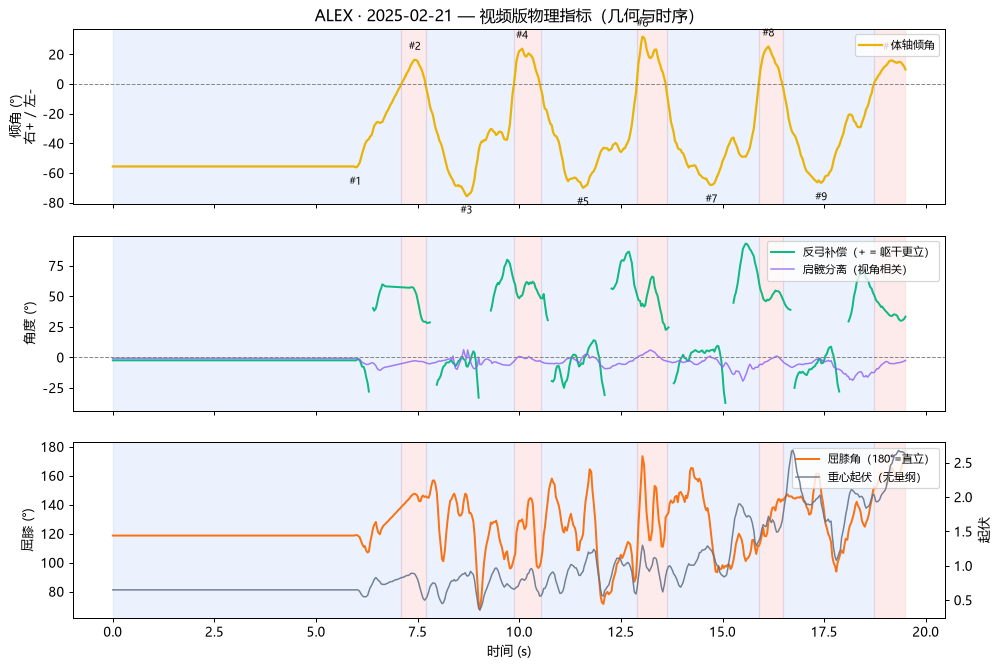
Task: Click the 17.5 tick on the time axis
Action: [825, 632]
